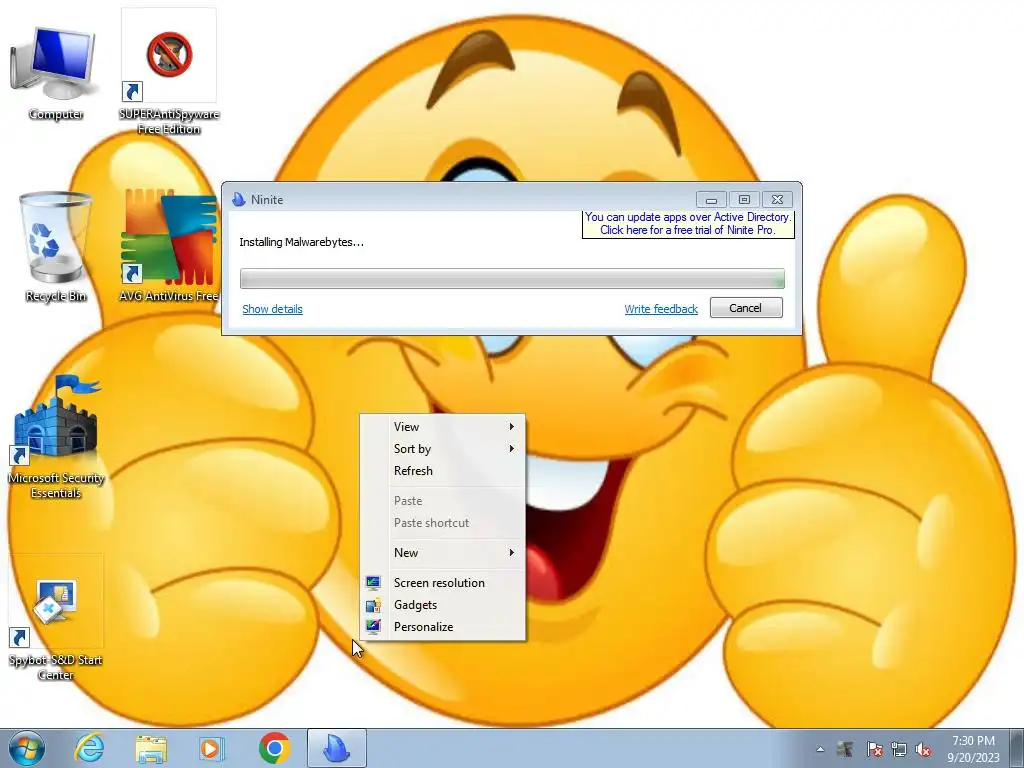Maximize the Ninite window

click(x=744, y=199)
